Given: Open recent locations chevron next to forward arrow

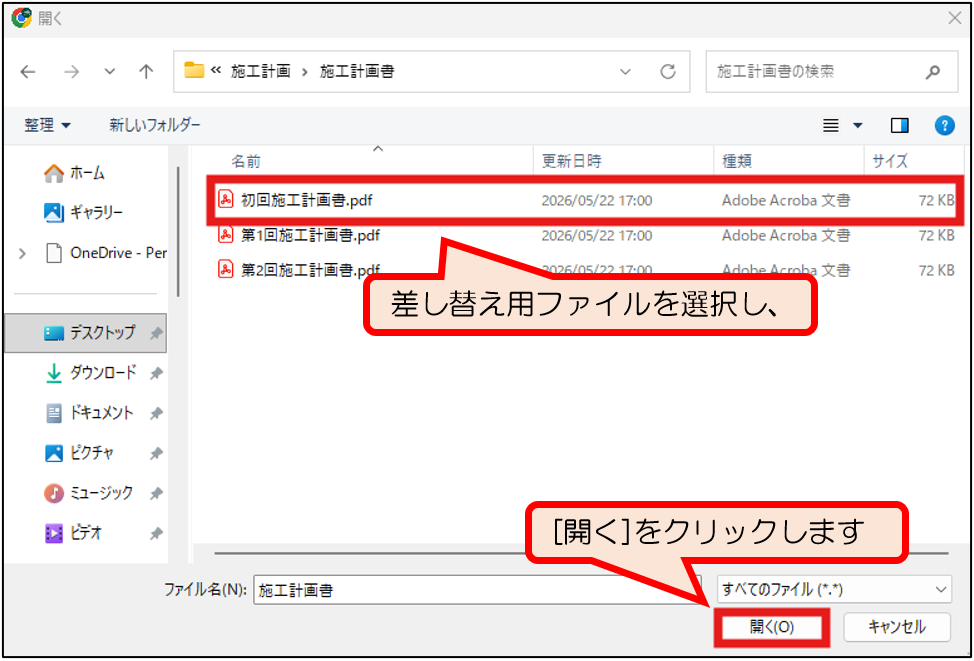Looking at the screenshot, I should click(x=110, y=72).
